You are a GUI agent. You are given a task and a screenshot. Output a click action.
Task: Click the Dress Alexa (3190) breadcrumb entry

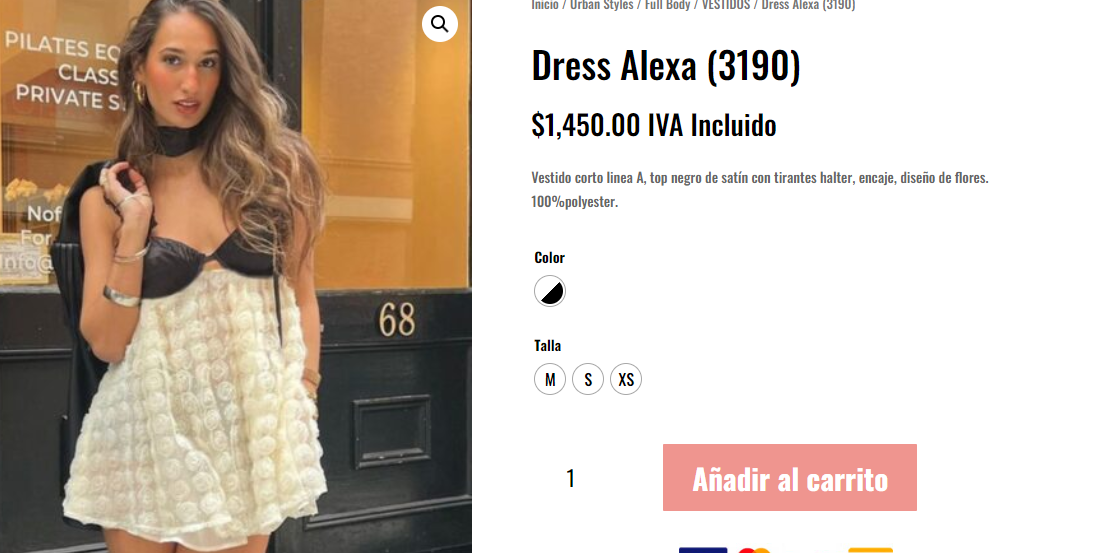coord(808,5)
